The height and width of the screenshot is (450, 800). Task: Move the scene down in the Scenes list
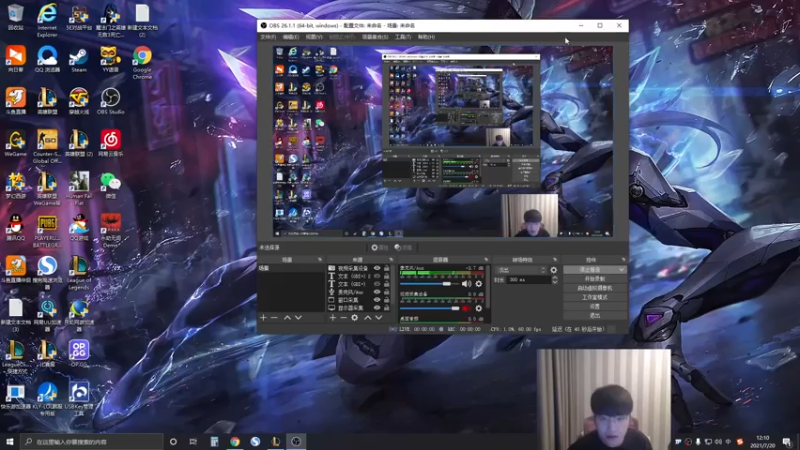tap(298, 317)
